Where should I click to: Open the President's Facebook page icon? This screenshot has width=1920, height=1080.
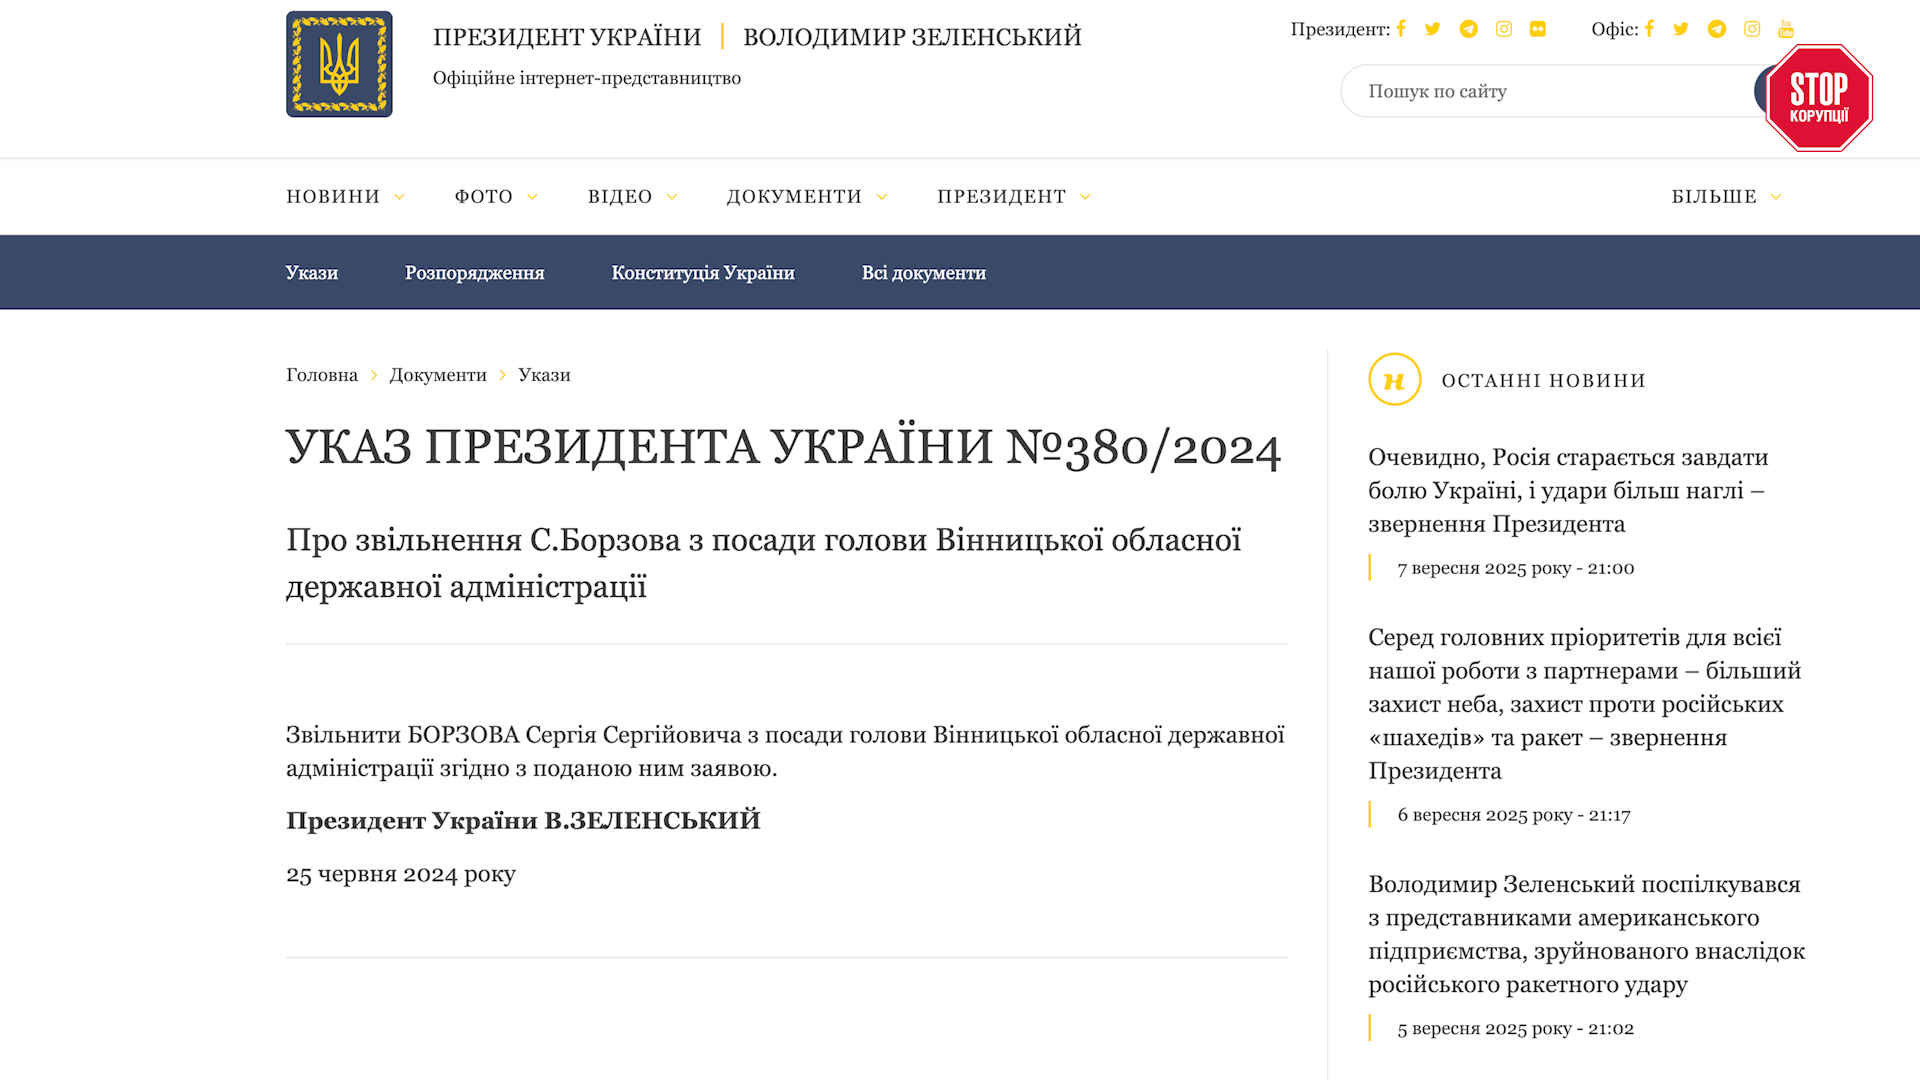tap(1401, 29)
